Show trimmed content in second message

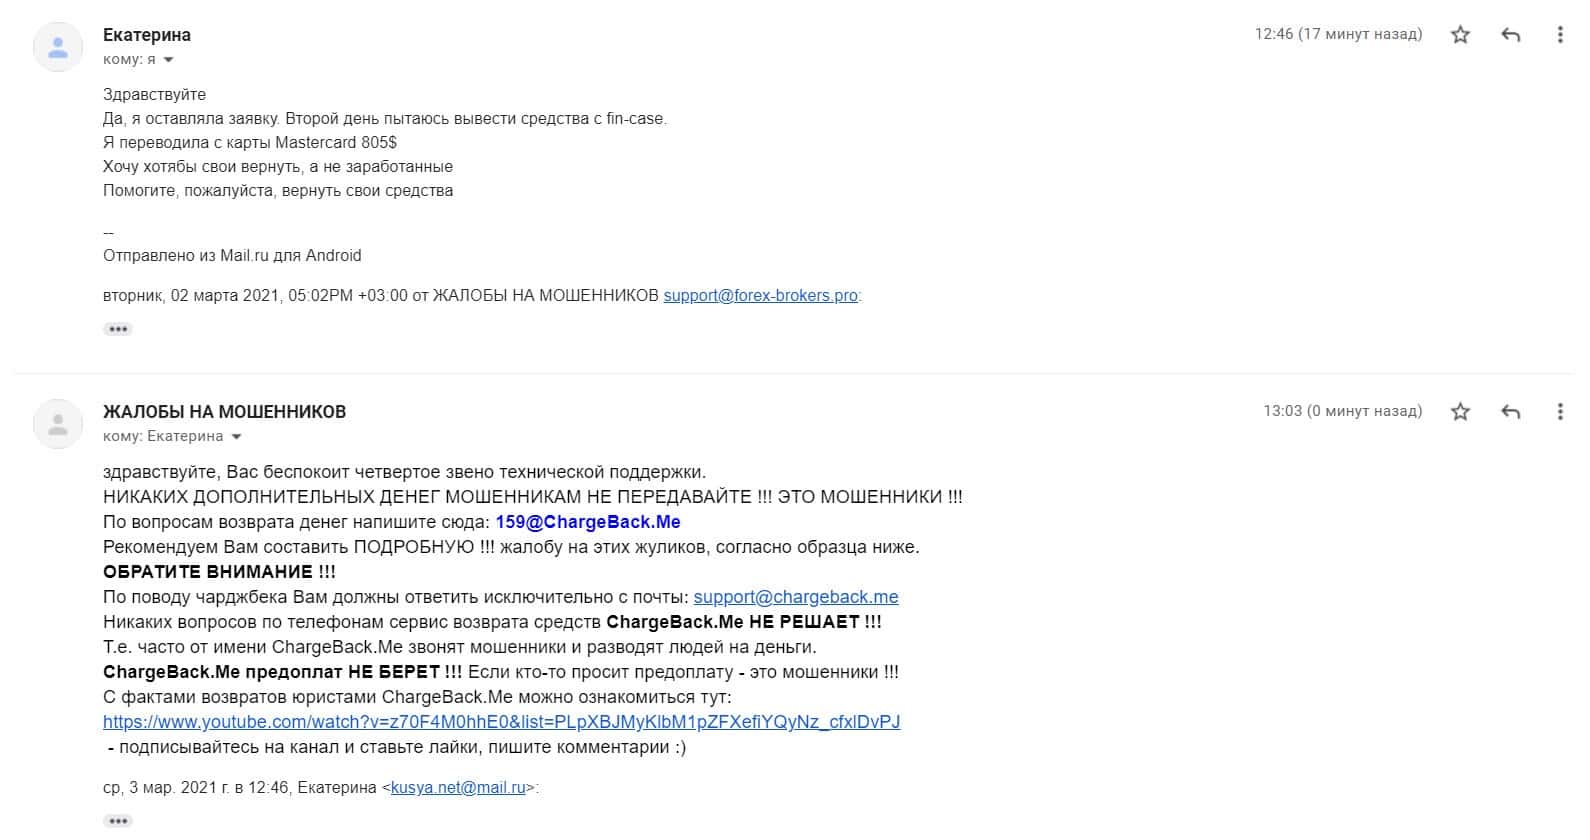coord(118,821)
